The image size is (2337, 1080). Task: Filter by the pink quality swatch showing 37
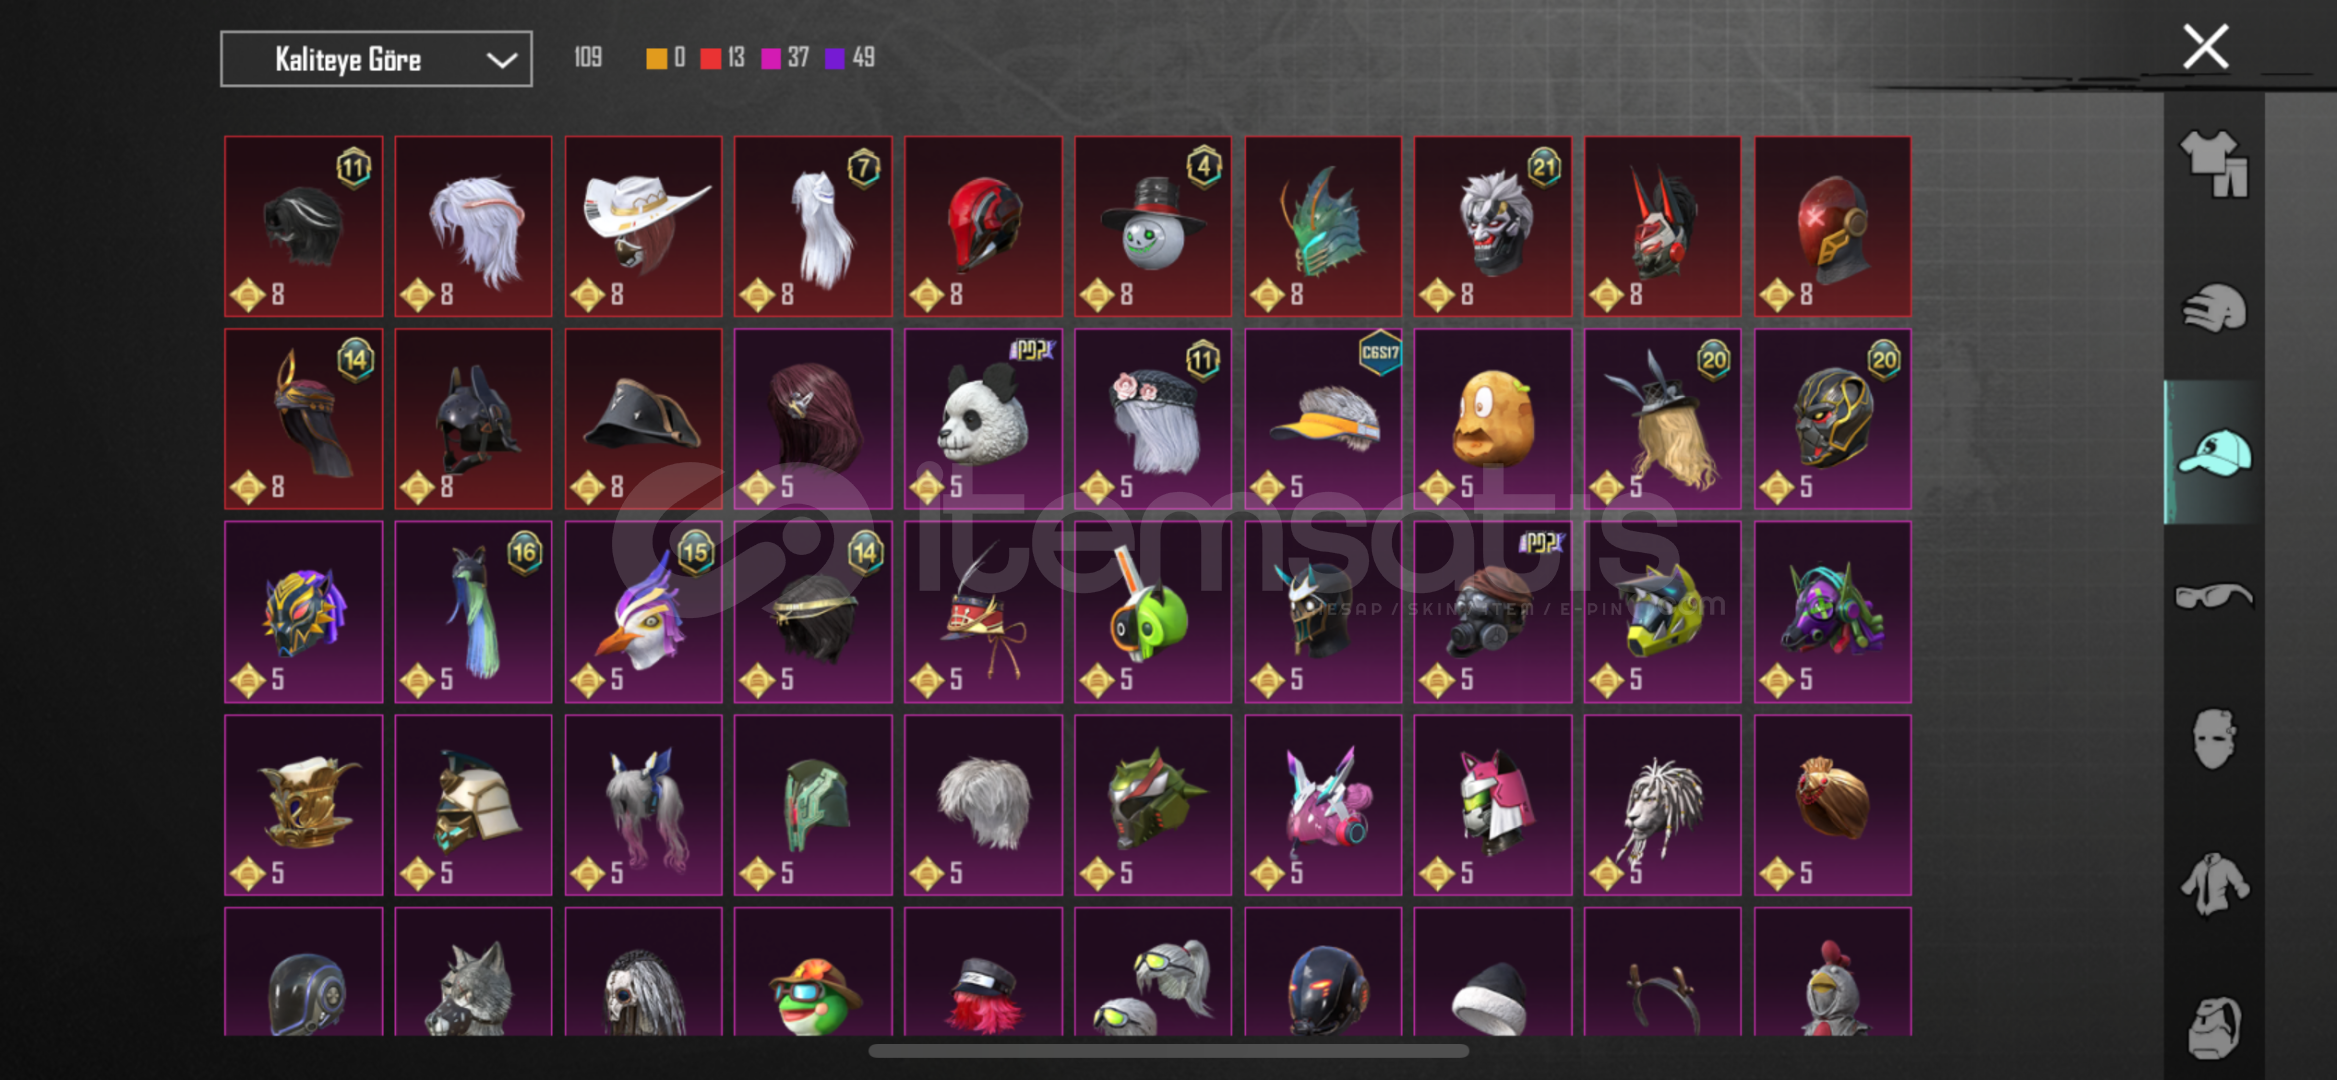click(784, 58)
